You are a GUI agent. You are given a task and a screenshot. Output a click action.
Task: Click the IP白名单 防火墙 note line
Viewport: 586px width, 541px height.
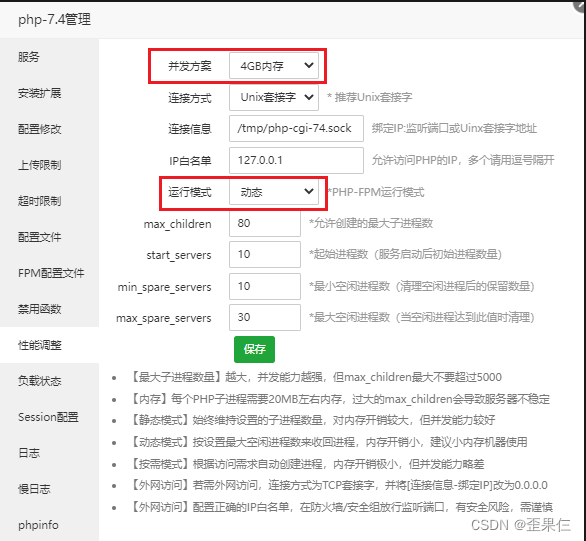point(340,507)
